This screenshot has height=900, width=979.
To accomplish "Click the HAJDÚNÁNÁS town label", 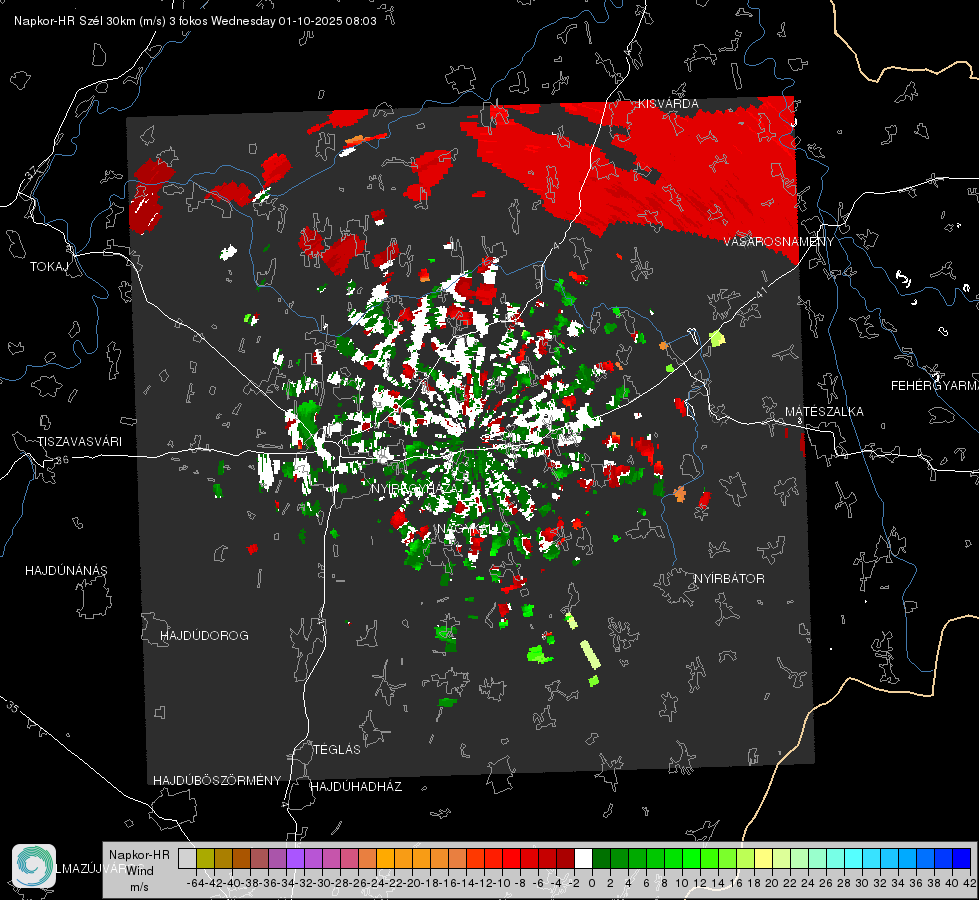I will (x=66, y=570).
